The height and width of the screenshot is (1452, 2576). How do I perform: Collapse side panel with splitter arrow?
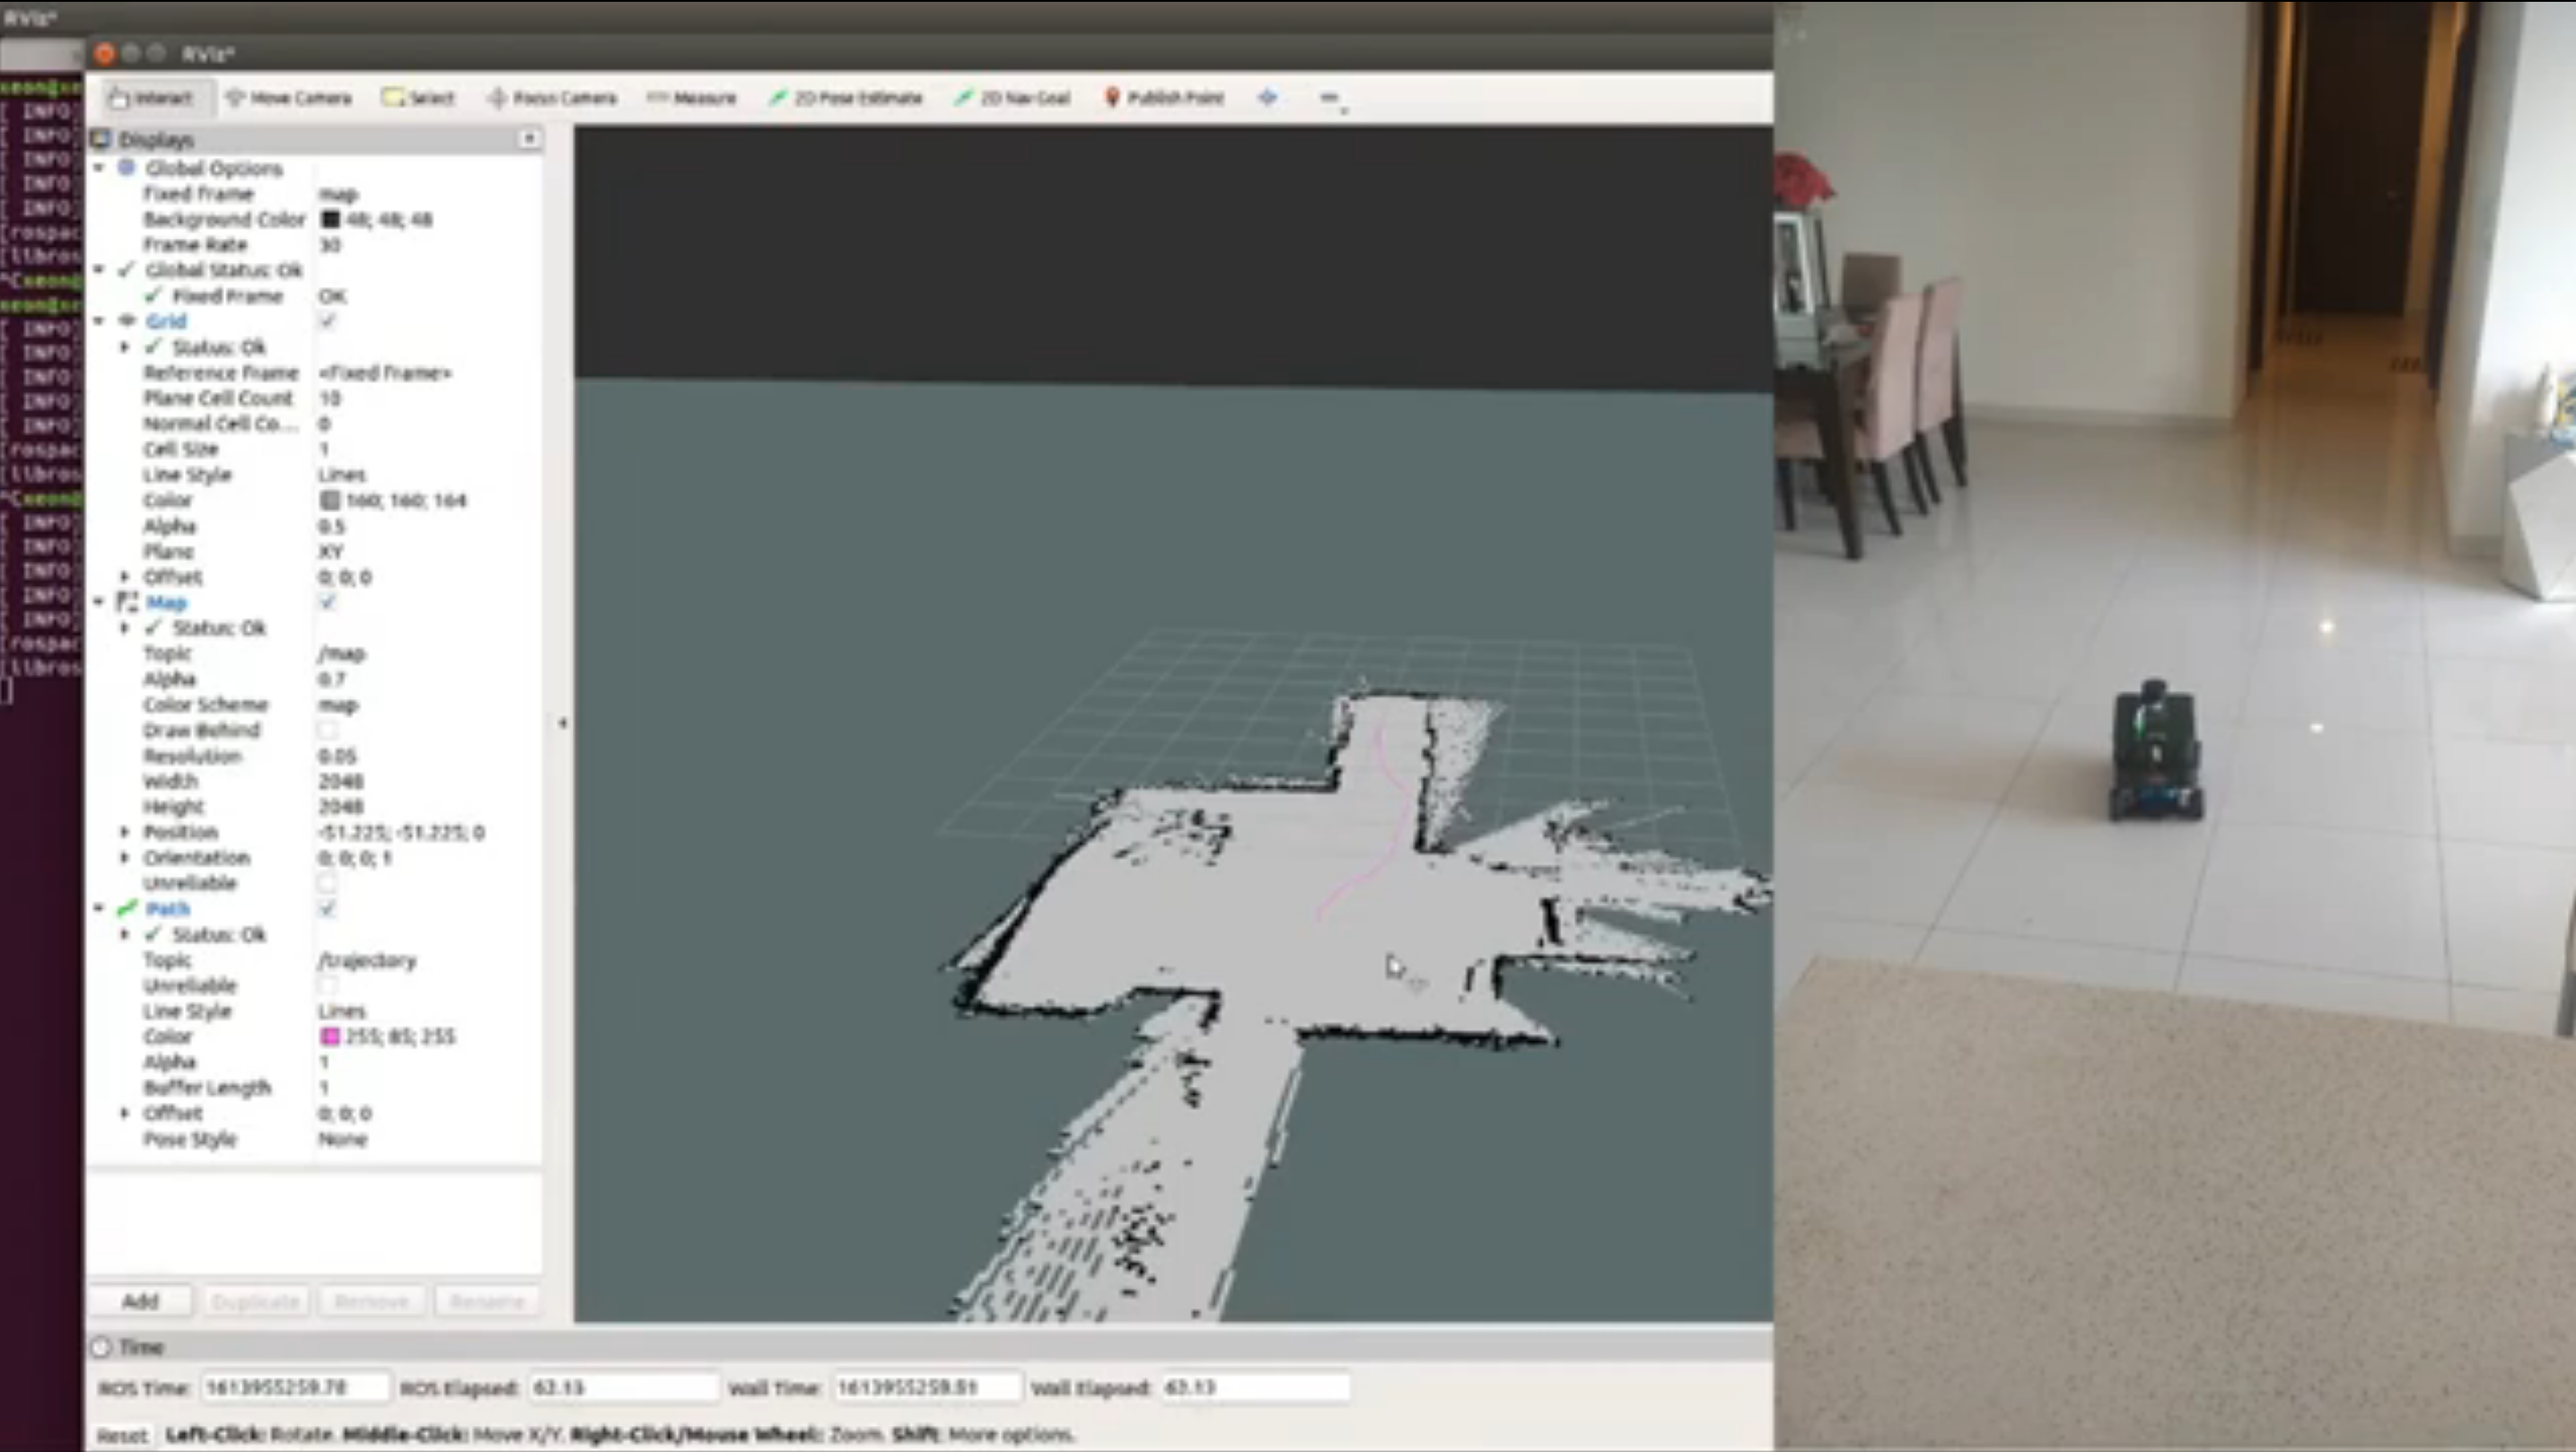(562, 722)
